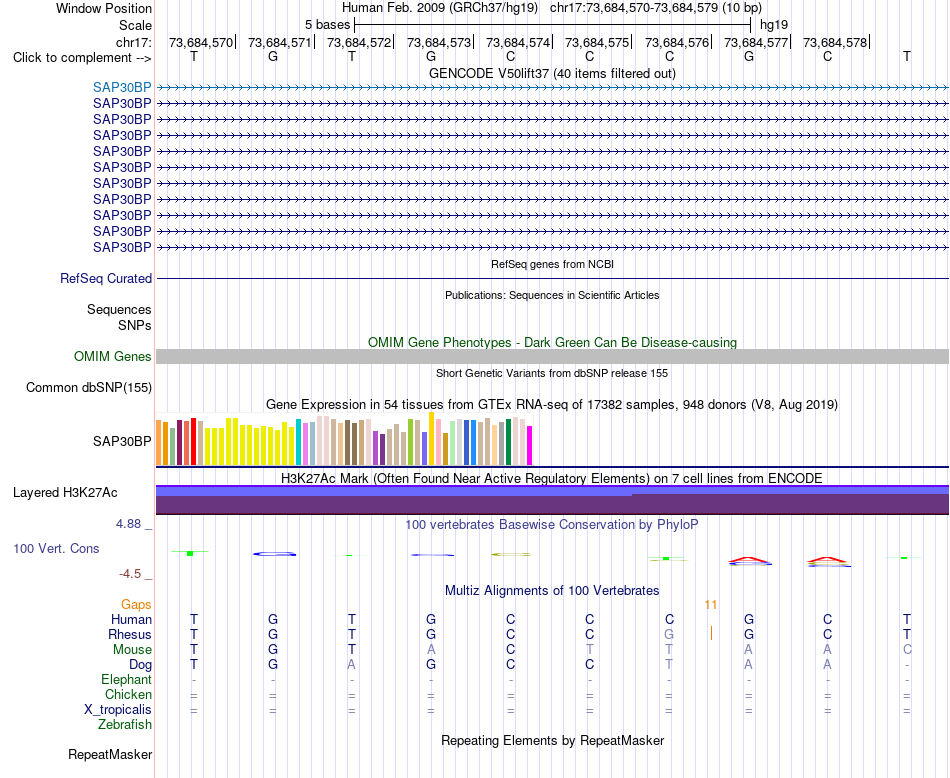Click the SNPs track label
Image resolution: width=950 pixels, height=778 pixels.
(x=135, y=325)
